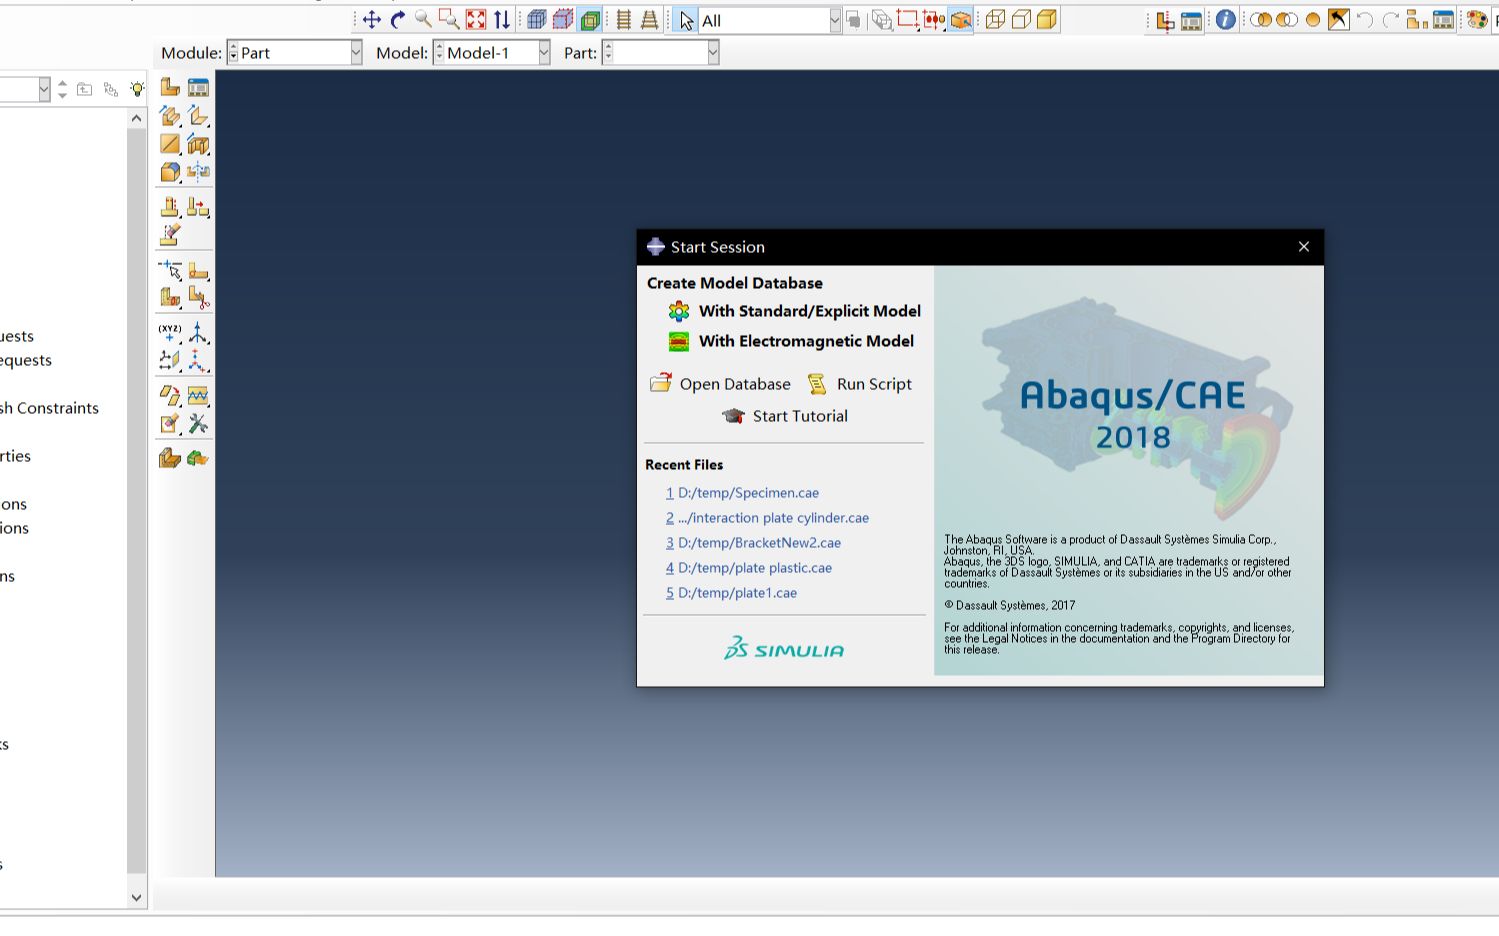Screen dimensions: 1499x936
Task: Open the Part Manager icon
Action: pyautogui.click(x=198, y=87)
